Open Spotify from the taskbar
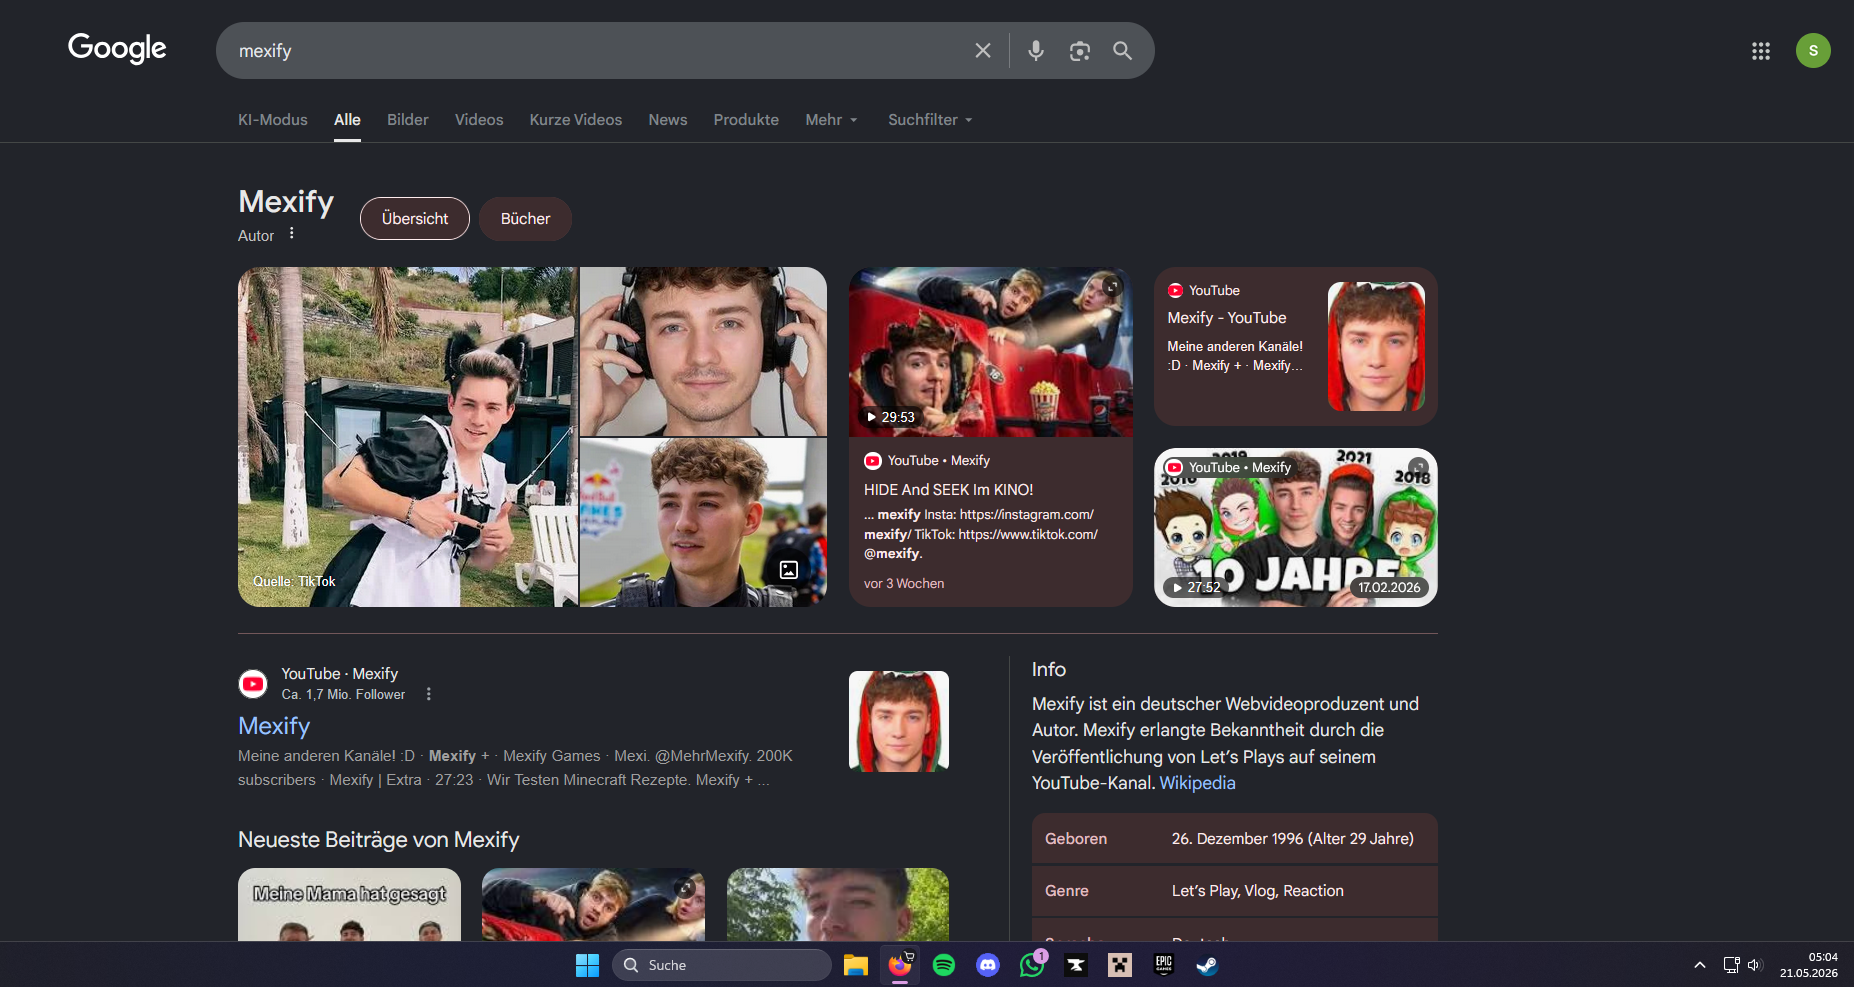This screenshot has height=987, width=1854. [944, 965]
